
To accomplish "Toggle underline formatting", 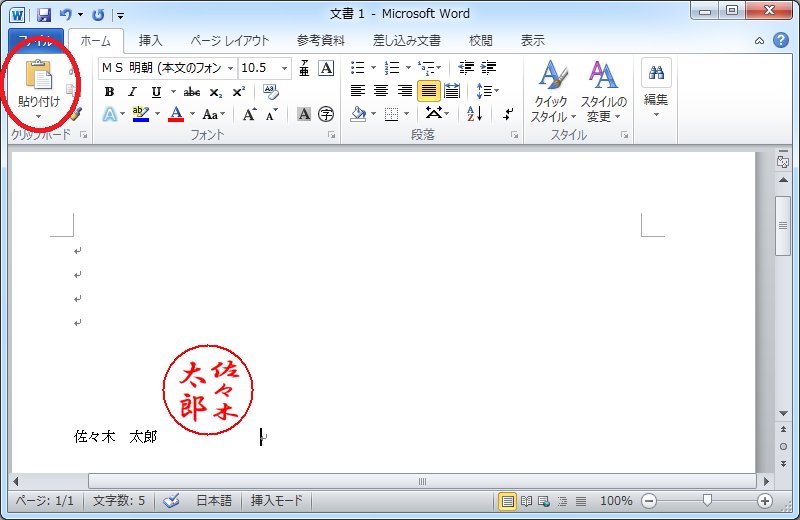I will pyautogui.click(x=156, y=92).
